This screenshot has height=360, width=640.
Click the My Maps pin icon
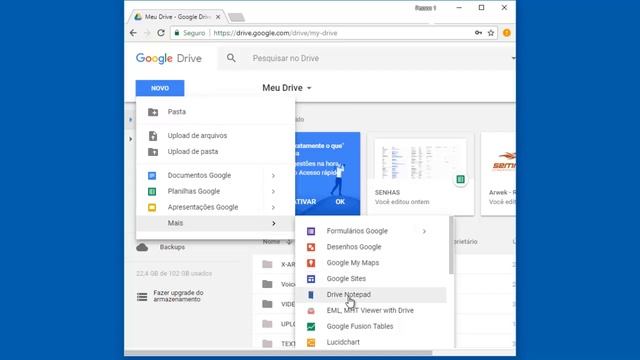point(311,263)
